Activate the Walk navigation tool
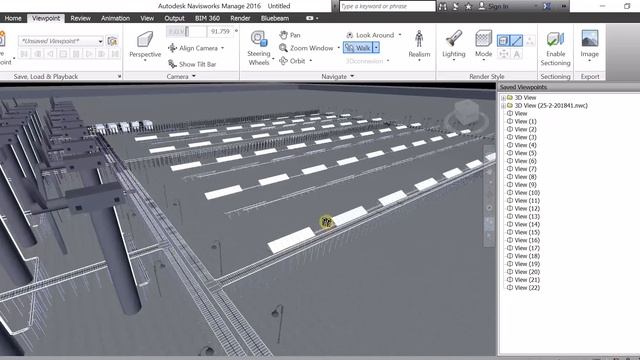 coord(358,48)
